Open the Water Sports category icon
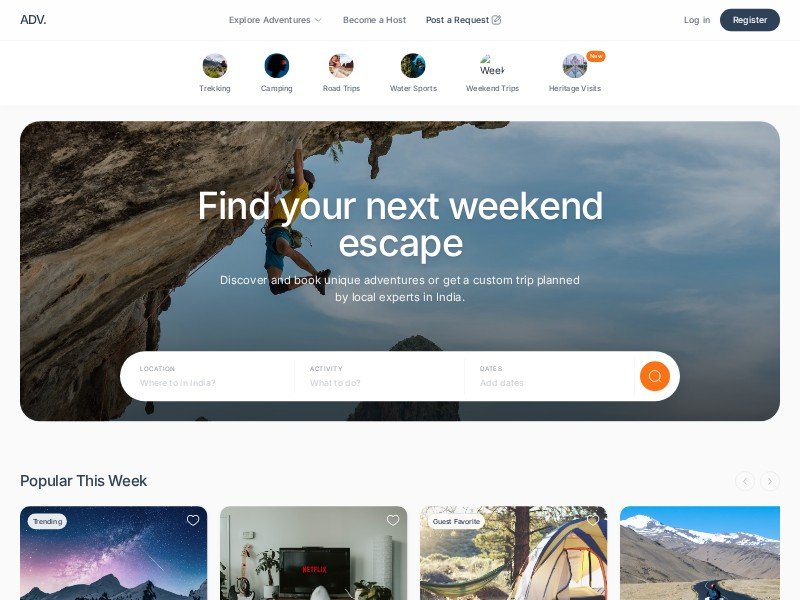This screenshot has width=800, height=600. (413, 66)
